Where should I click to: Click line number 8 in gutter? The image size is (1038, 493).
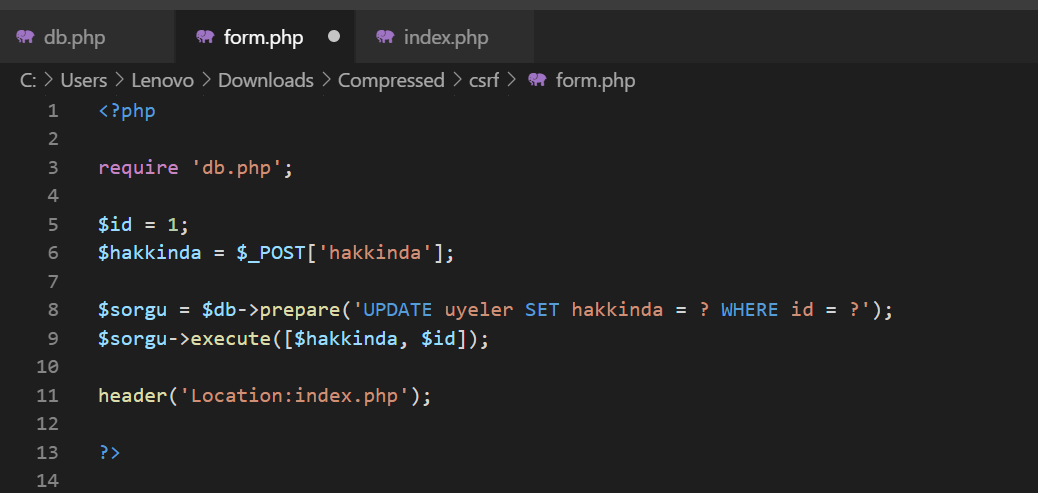click(x=52, y=310)
